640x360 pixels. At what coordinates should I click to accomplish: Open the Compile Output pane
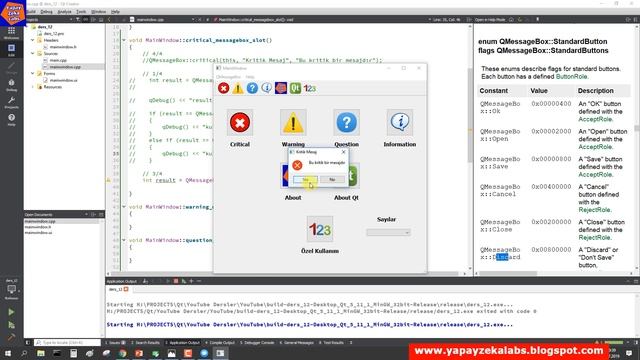220,343
